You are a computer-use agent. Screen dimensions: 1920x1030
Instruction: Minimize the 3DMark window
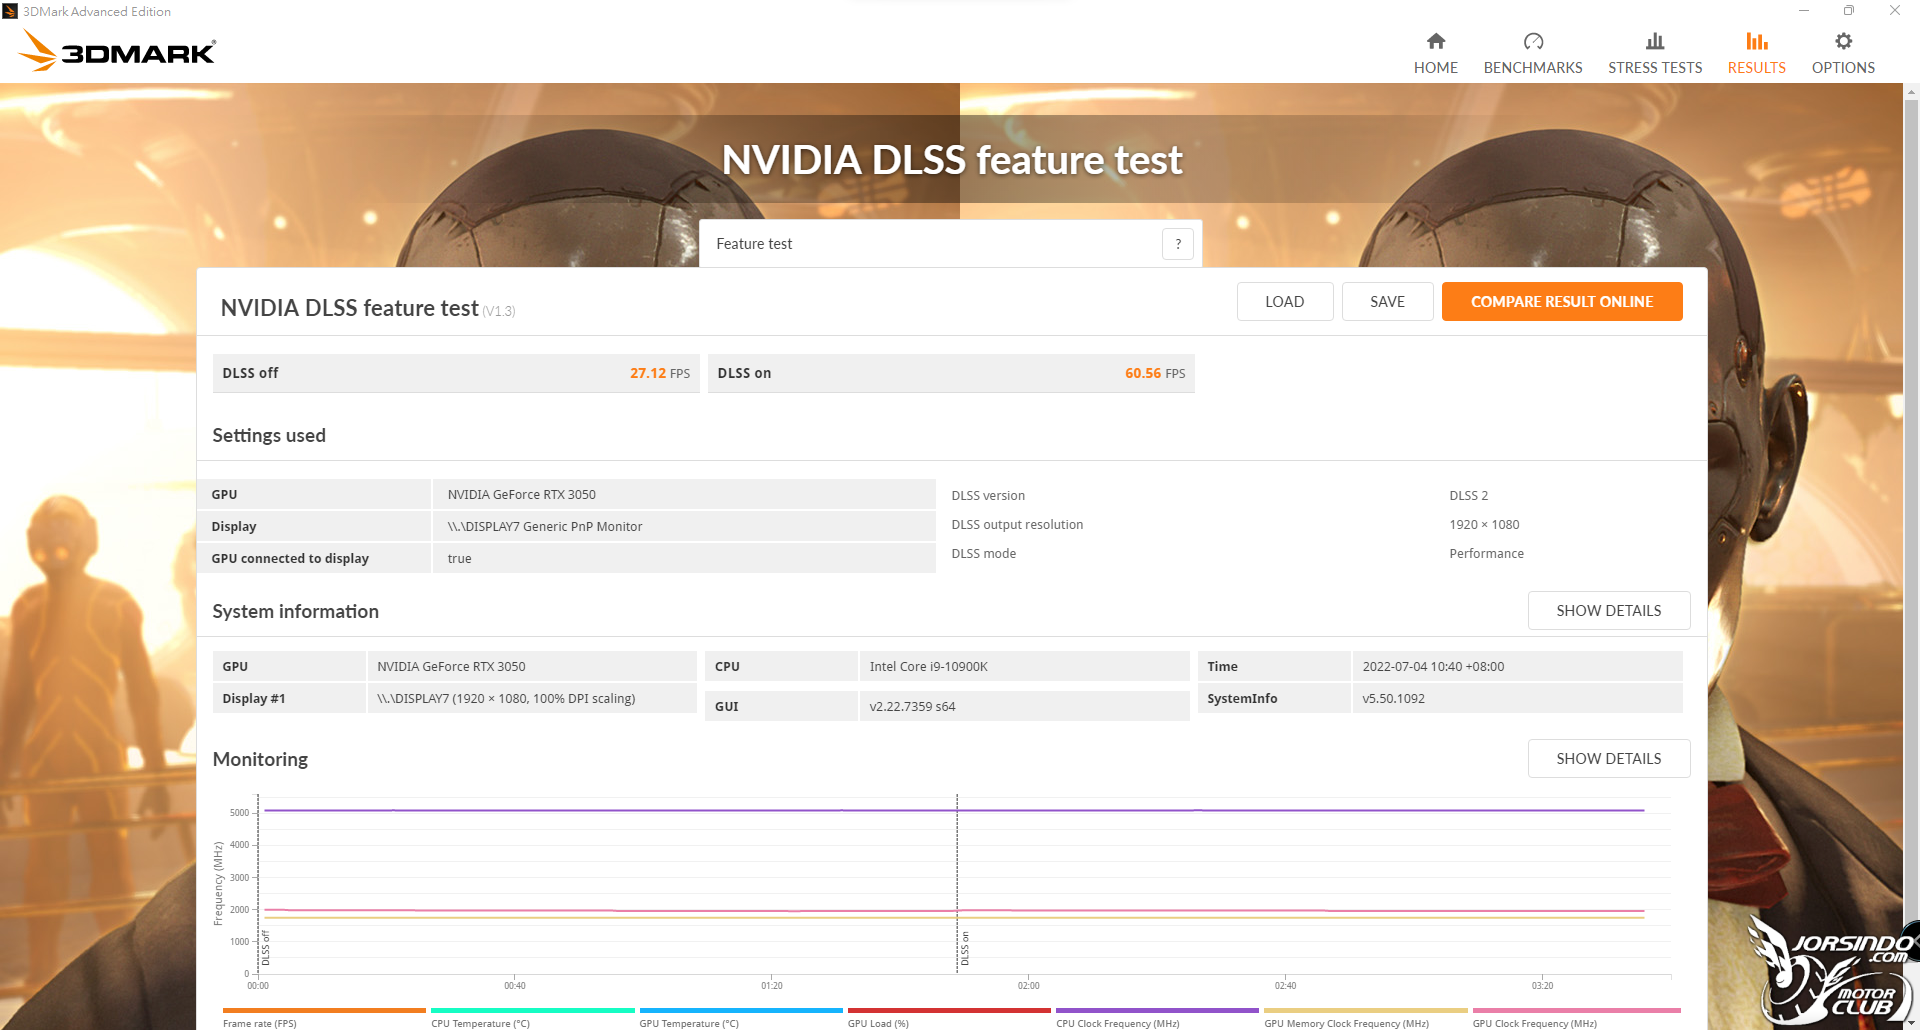coord(1804,11)
